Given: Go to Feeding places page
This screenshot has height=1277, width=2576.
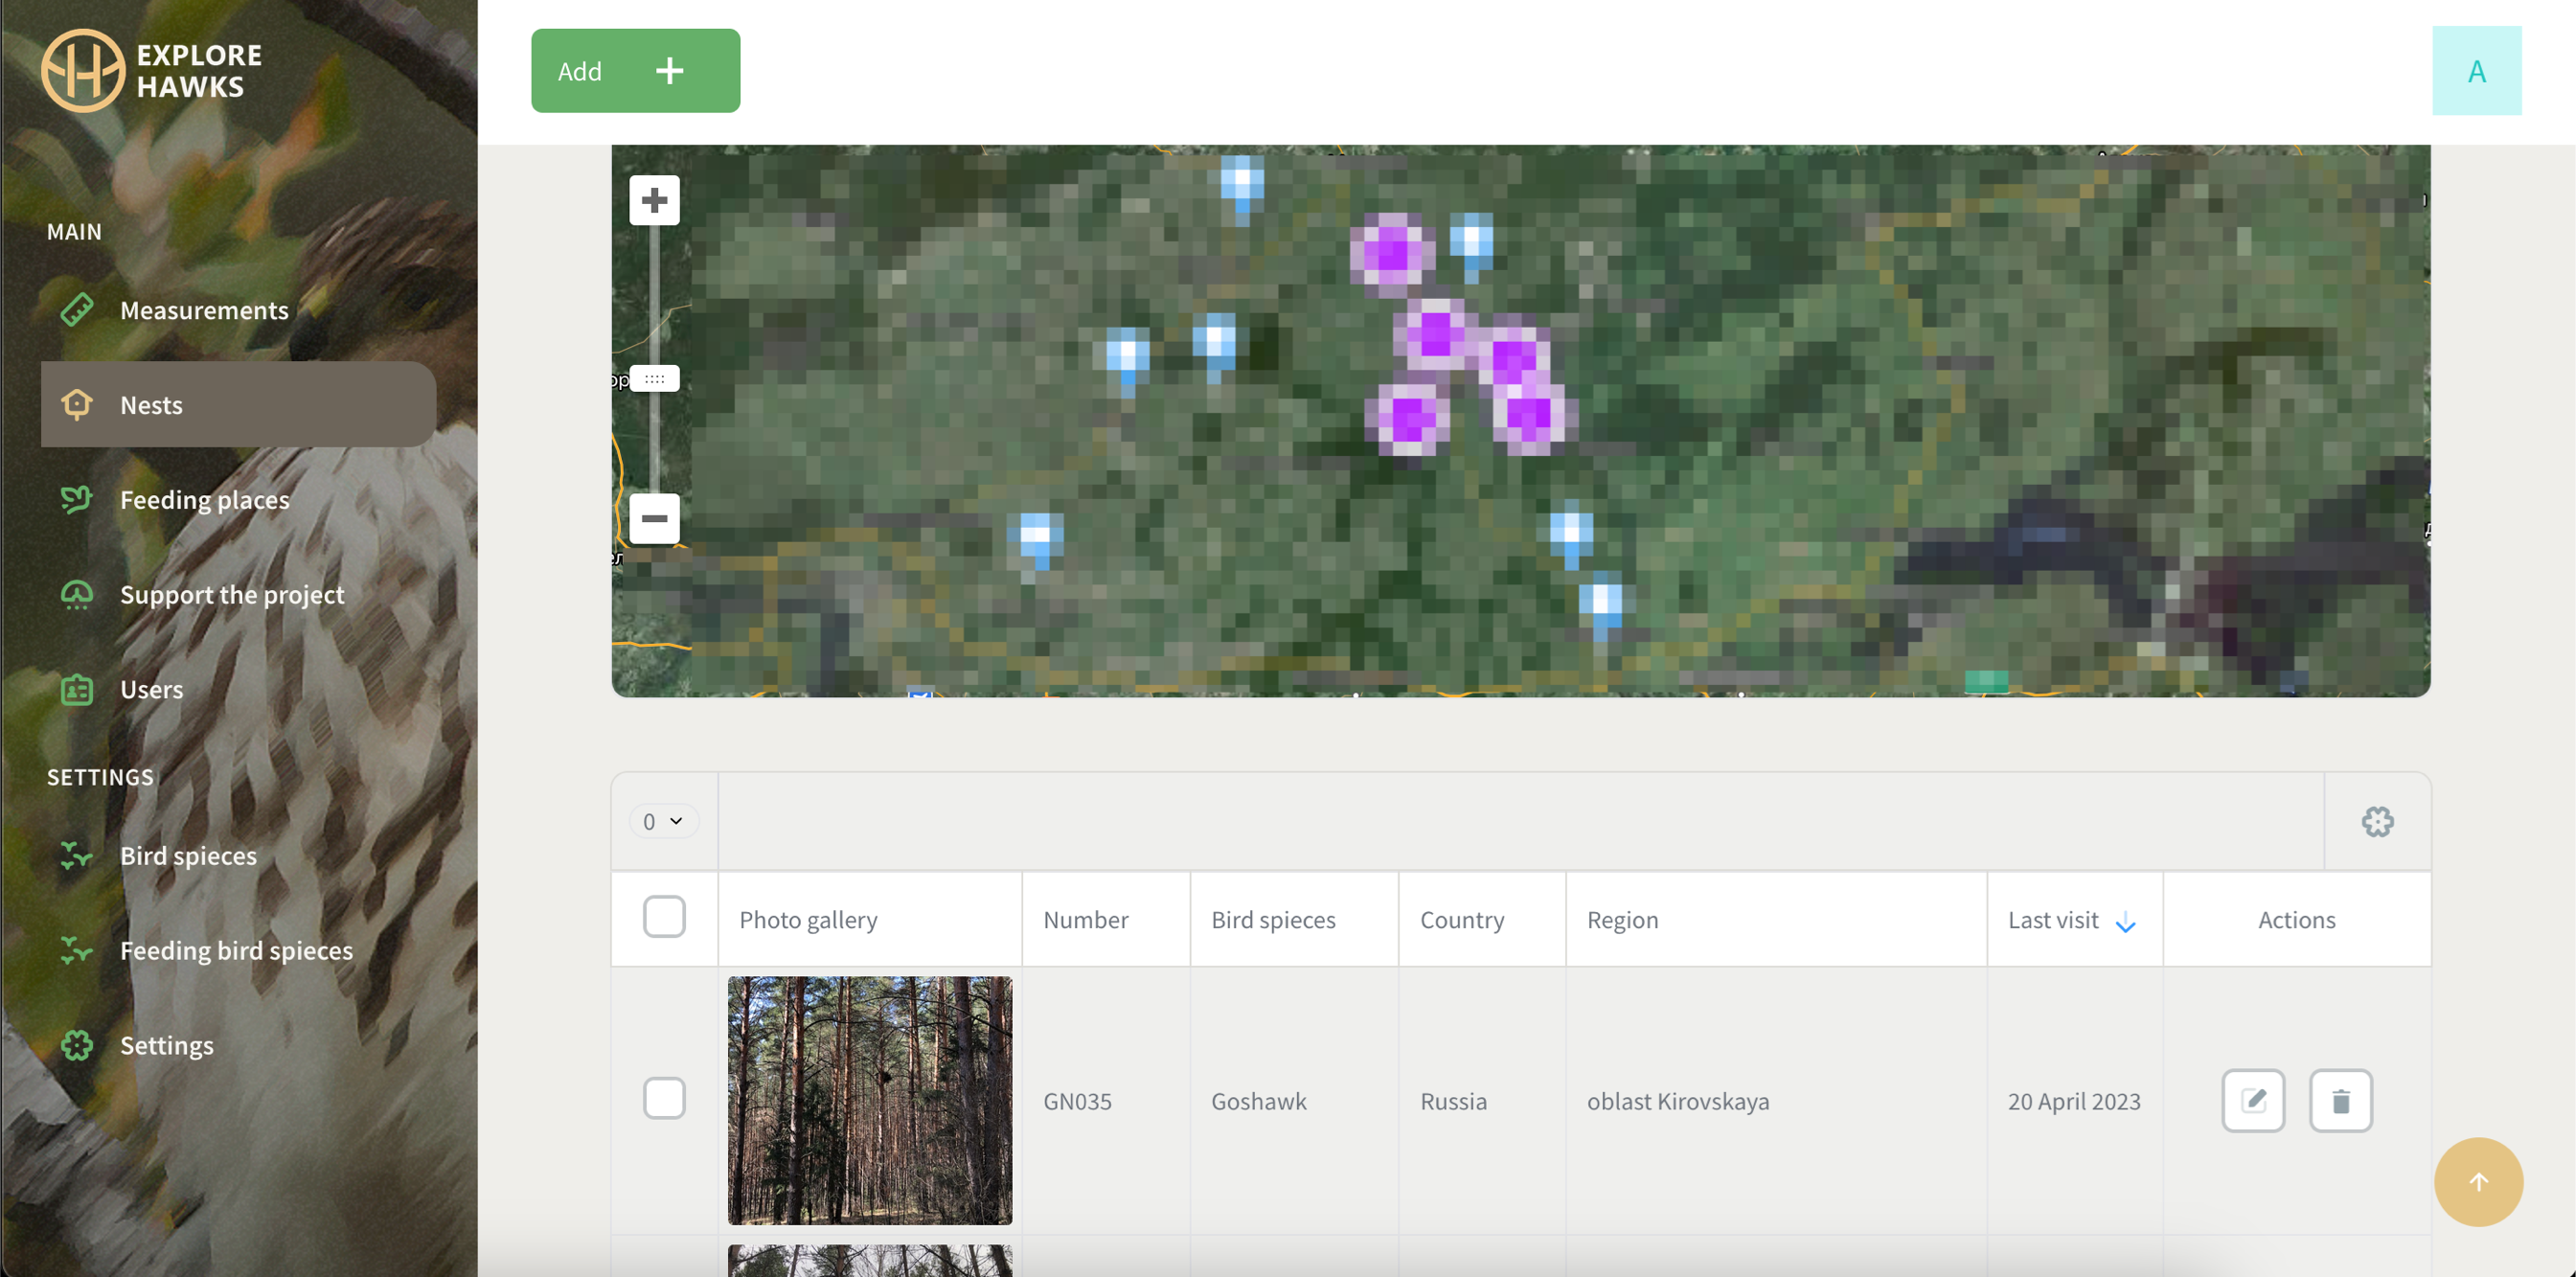Looking at the screenshot, I should [x=238, y=499].
